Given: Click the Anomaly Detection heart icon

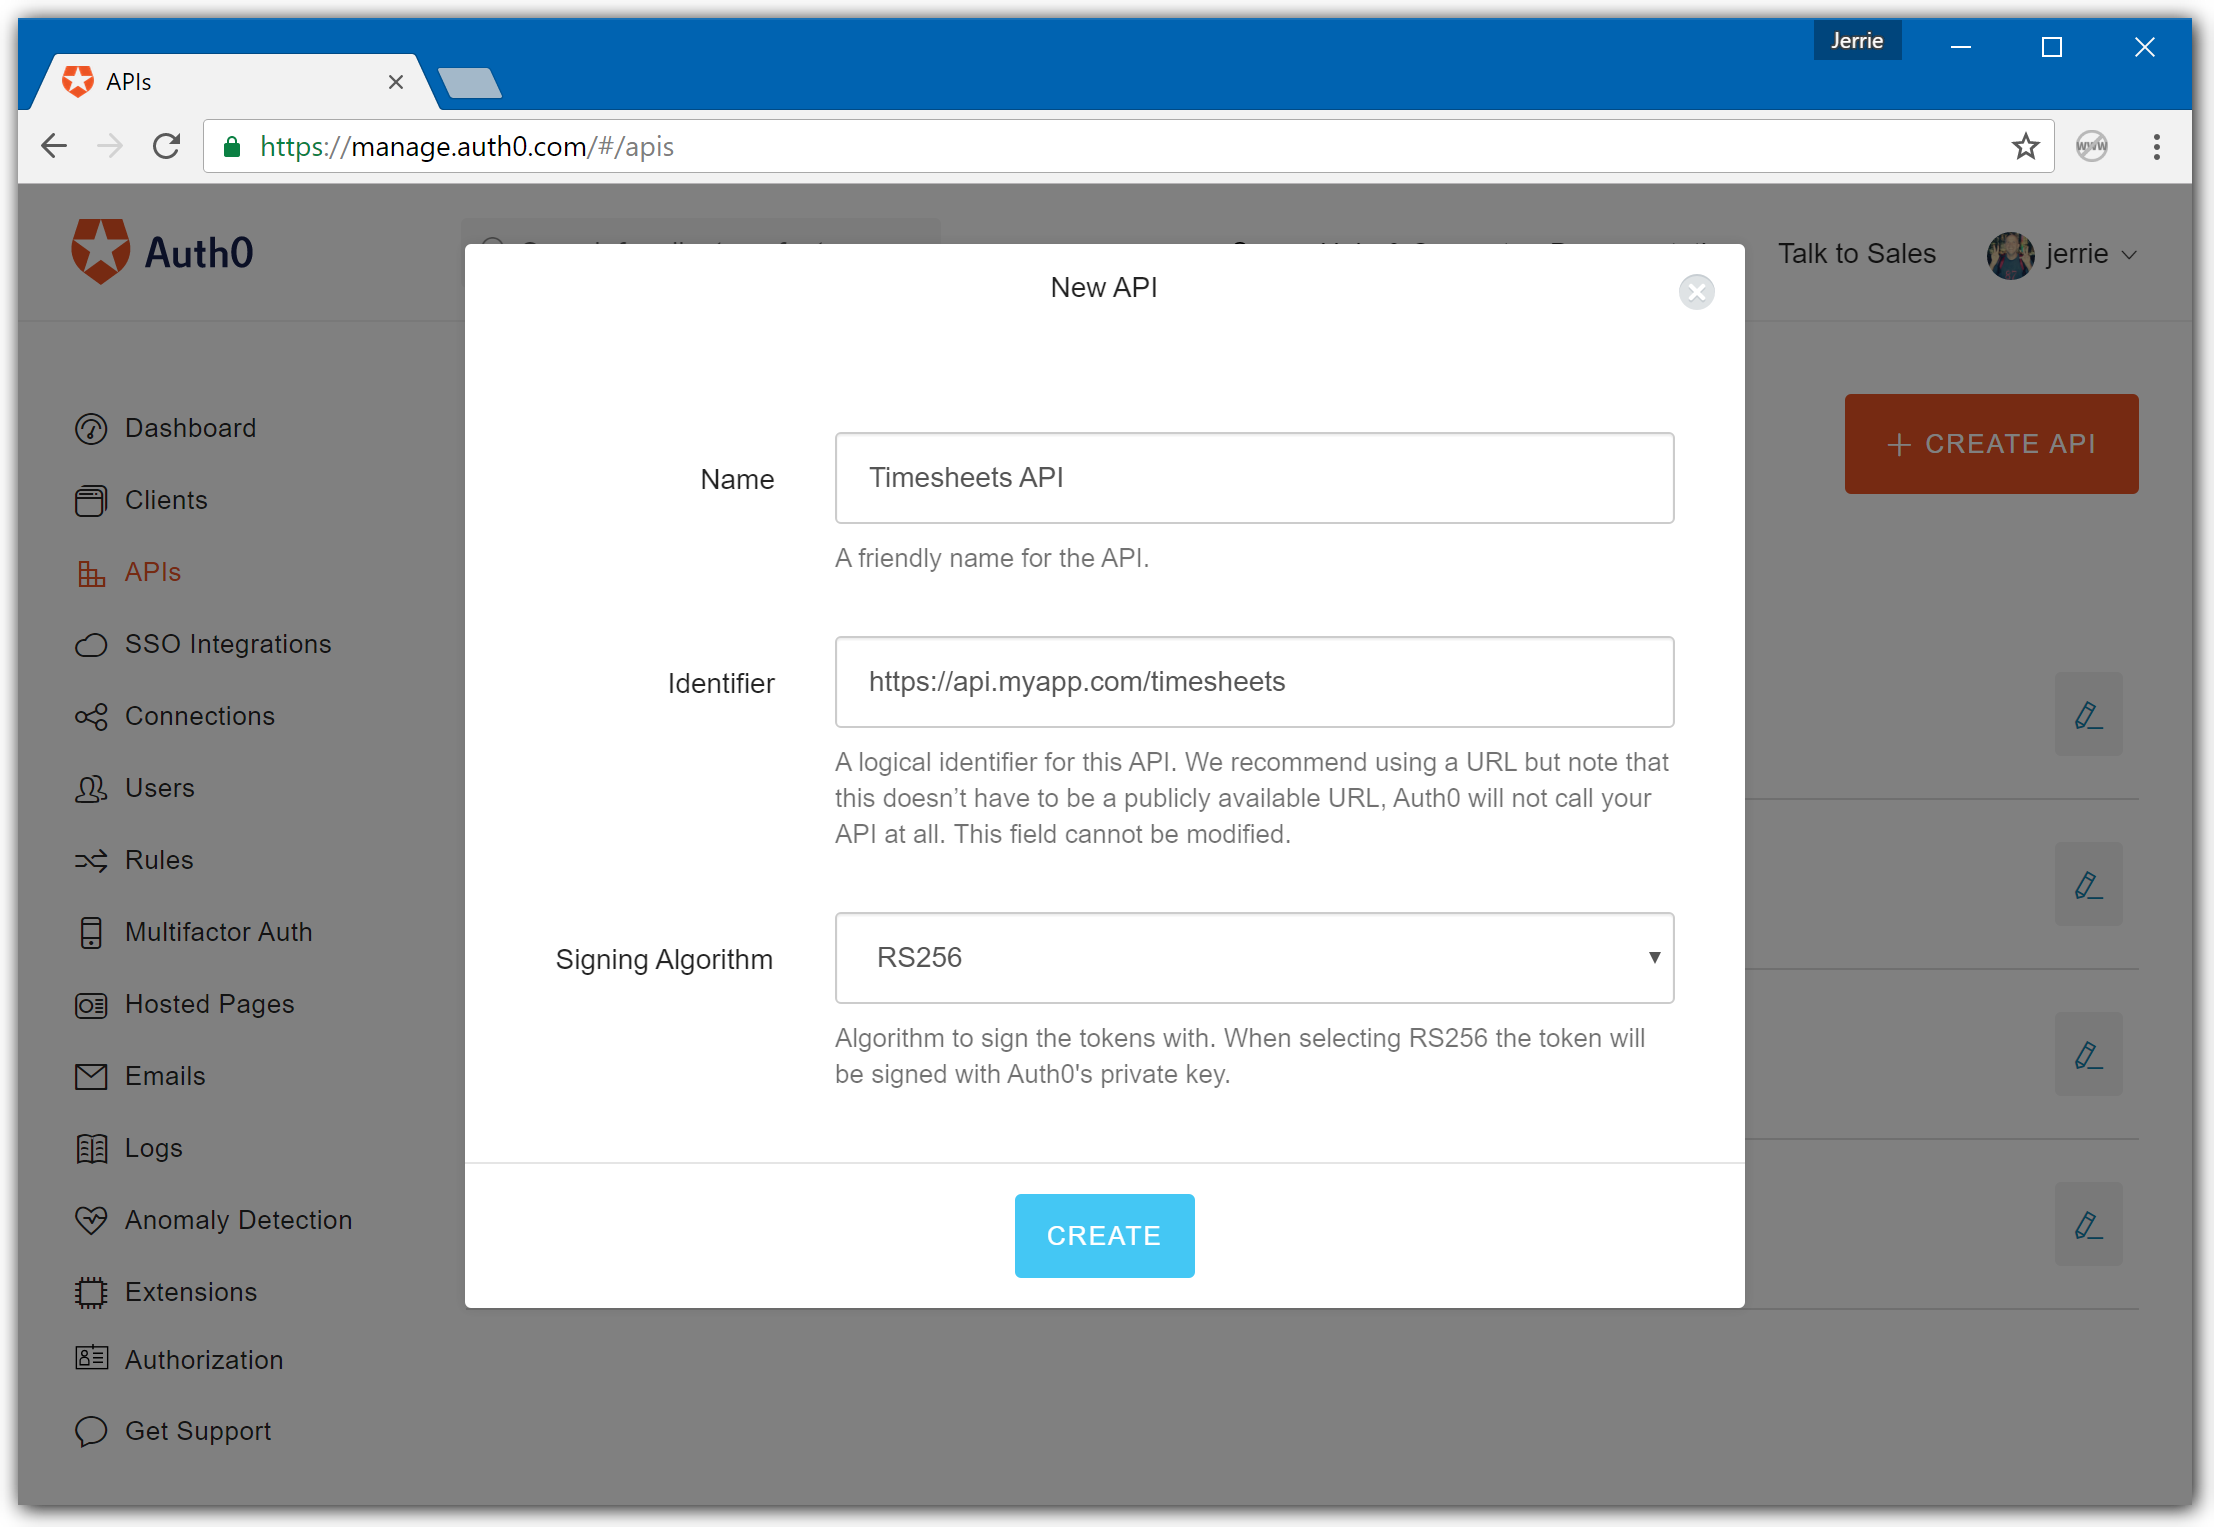Looking at the screenshot, I should point(91,1221).
